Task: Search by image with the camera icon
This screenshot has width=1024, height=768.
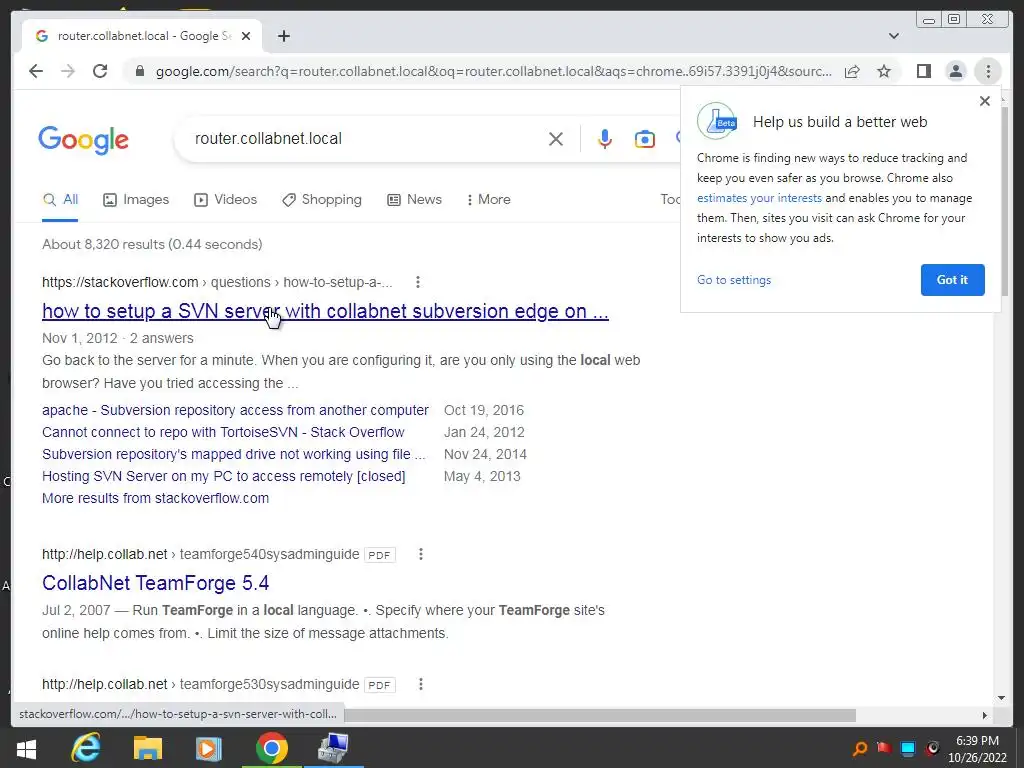Action: (645, 139)
